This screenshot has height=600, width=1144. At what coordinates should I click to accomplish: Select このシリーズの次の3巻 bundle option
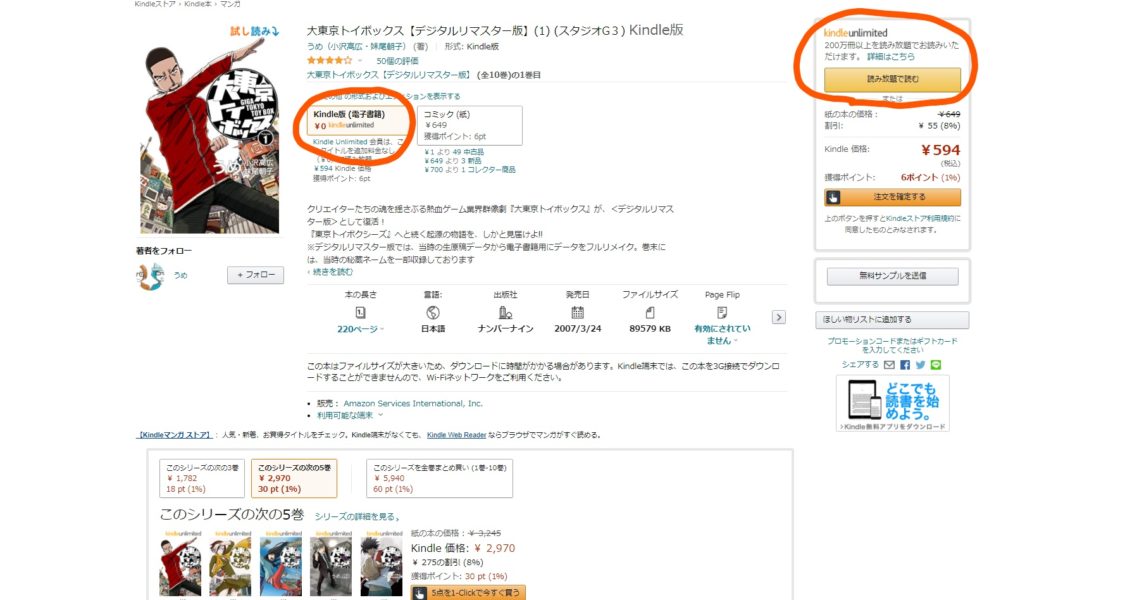[x=202, y=478]
